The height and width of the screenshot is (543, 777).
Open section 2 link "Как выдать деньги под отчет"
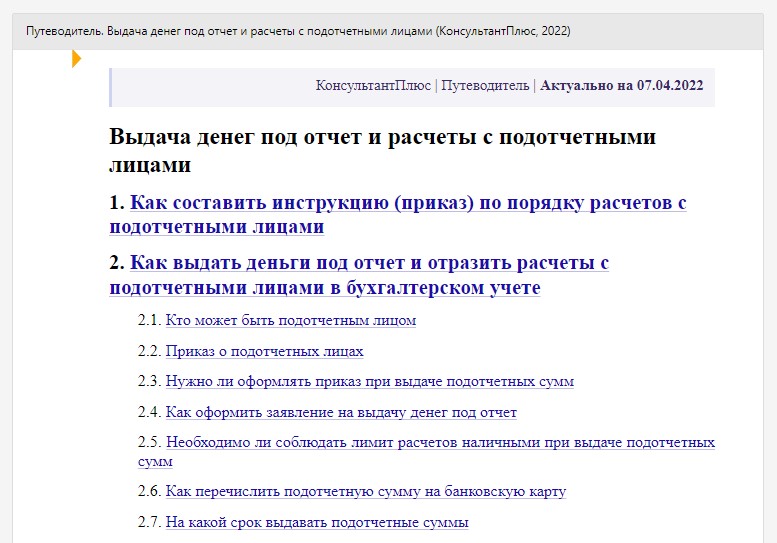coord(369,264)
